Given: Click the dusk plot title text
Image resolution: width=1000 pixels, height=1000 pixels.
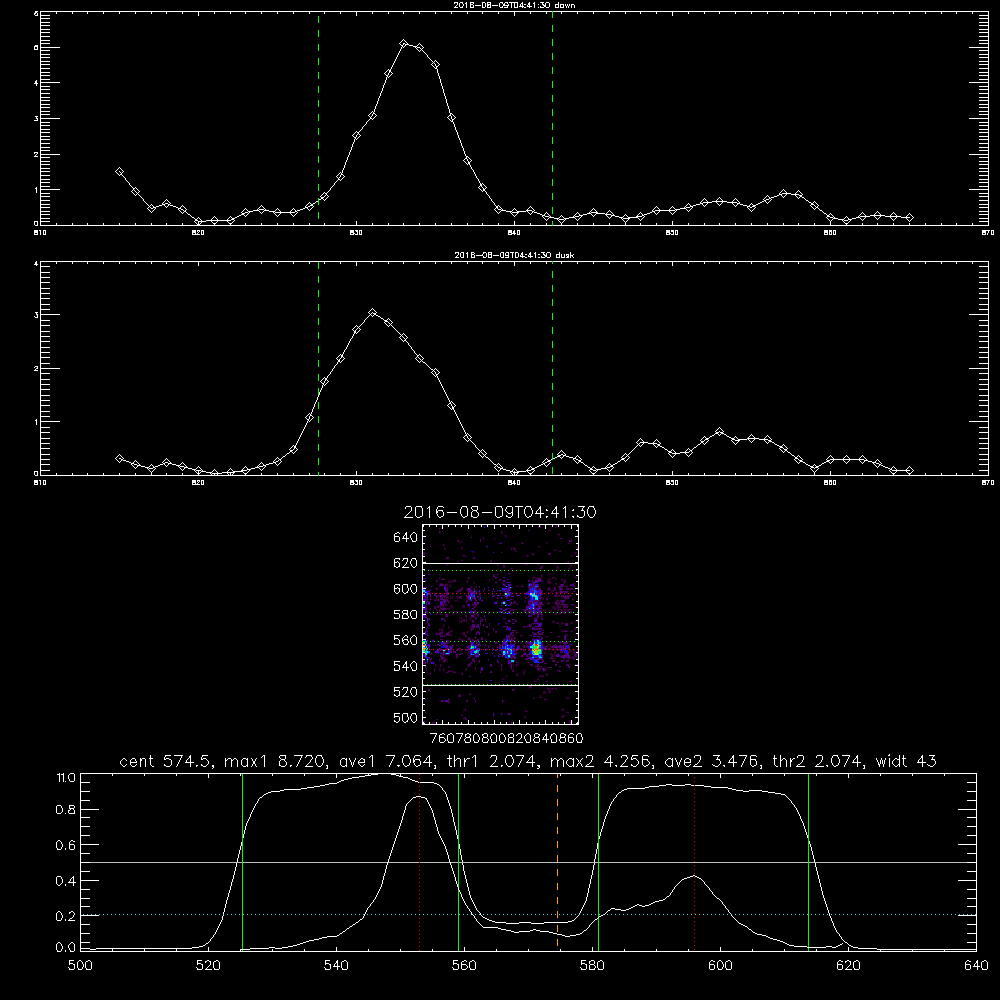Looking at the screenshot, I should click(514, 255).
